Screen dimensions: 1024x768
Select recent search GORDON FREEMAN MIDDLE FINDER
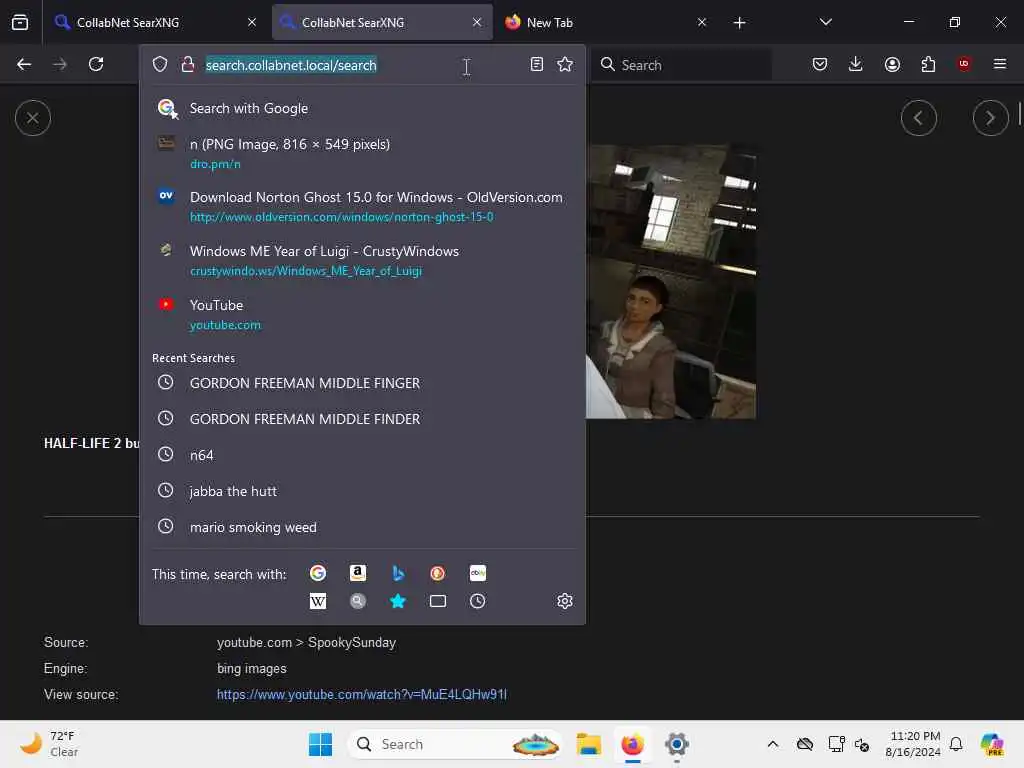click(x=362, y=419)
